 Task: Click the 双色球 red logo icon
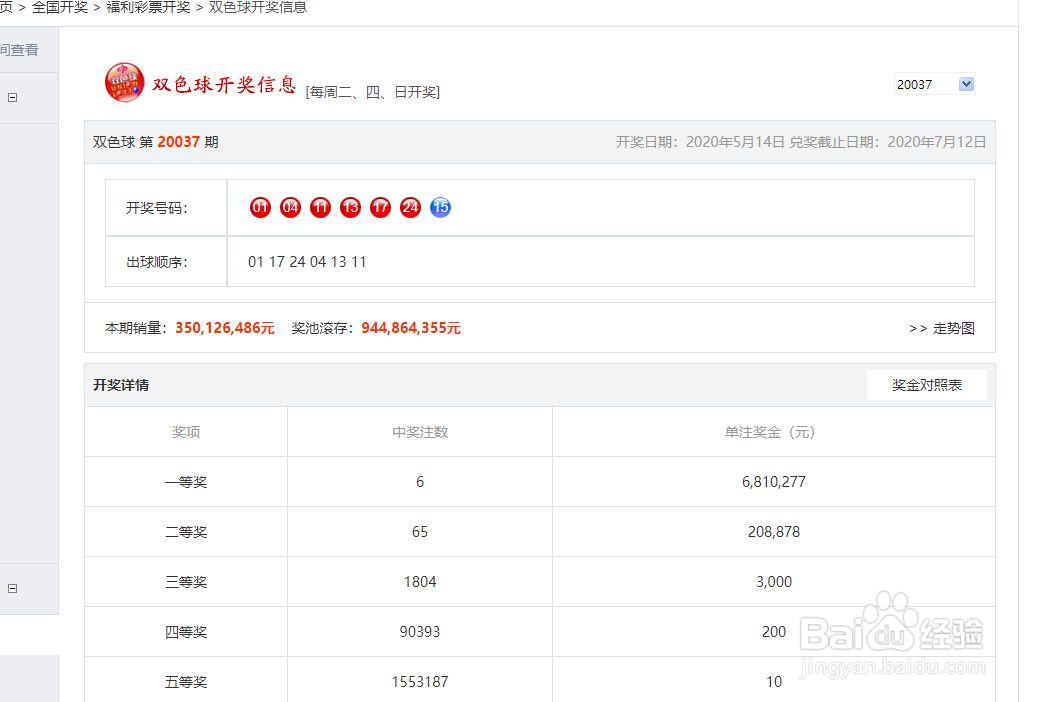coord(124,84)
